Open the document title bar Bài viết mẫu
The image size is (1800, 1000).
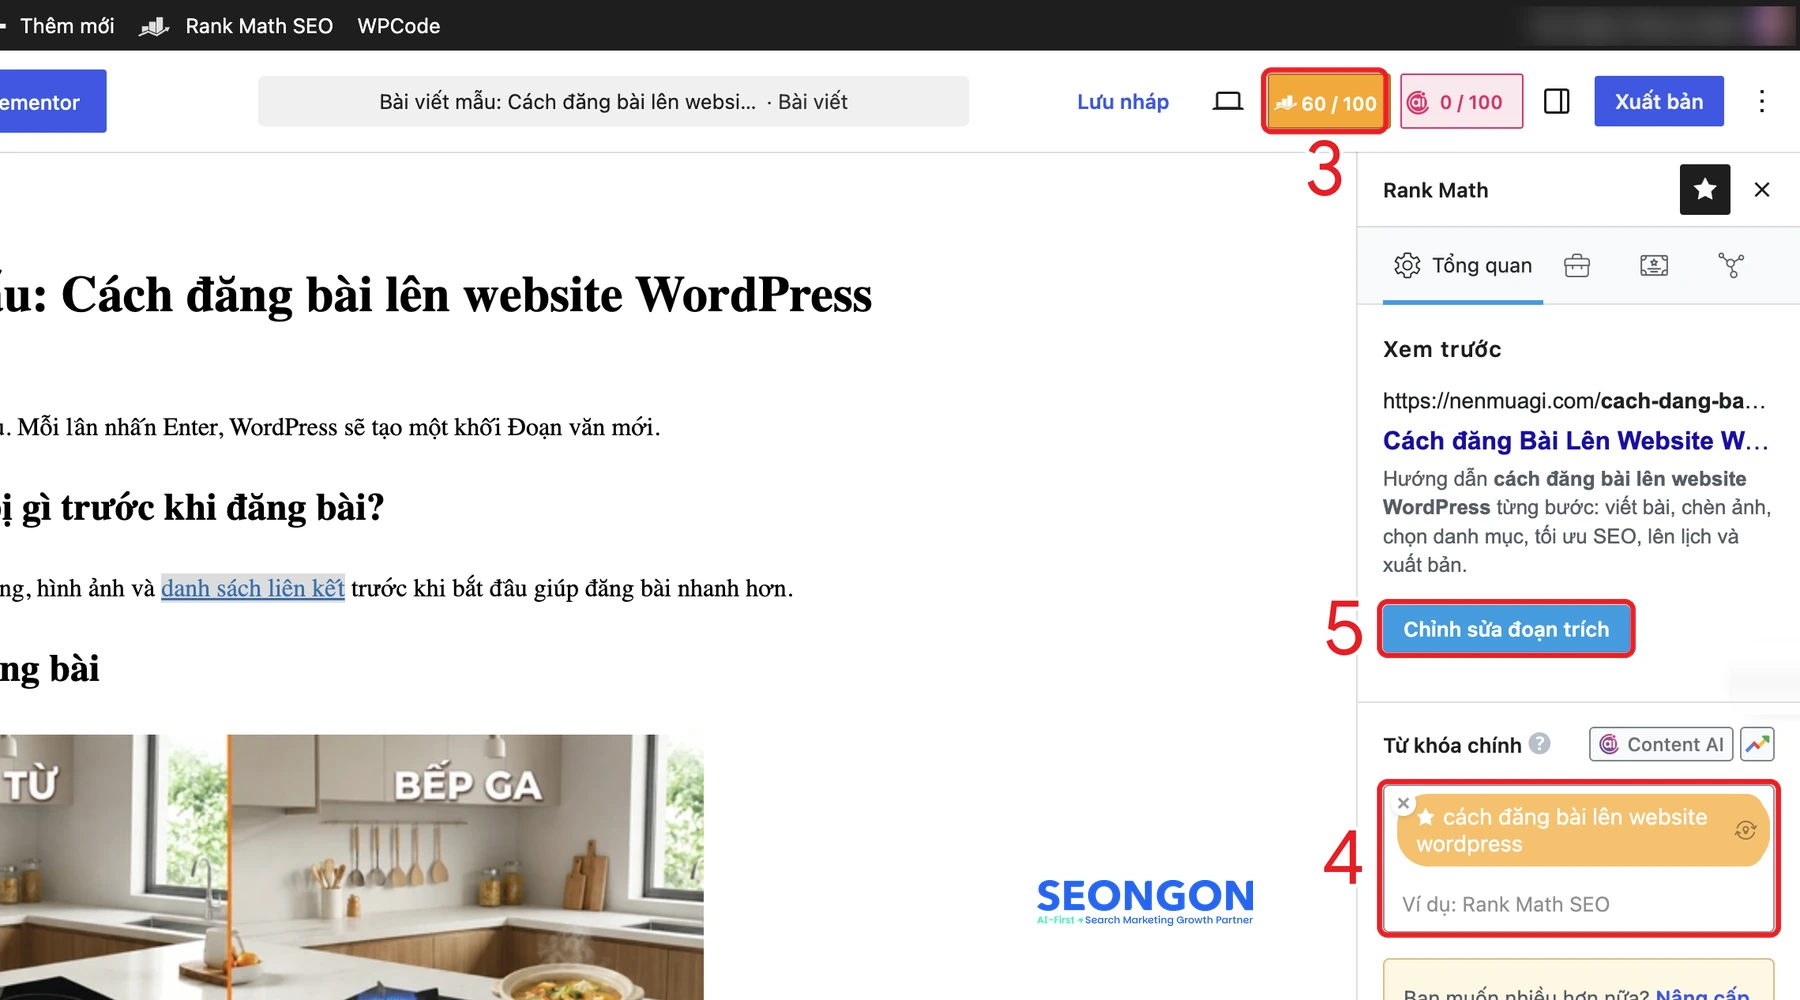click(x=613, y=101)
